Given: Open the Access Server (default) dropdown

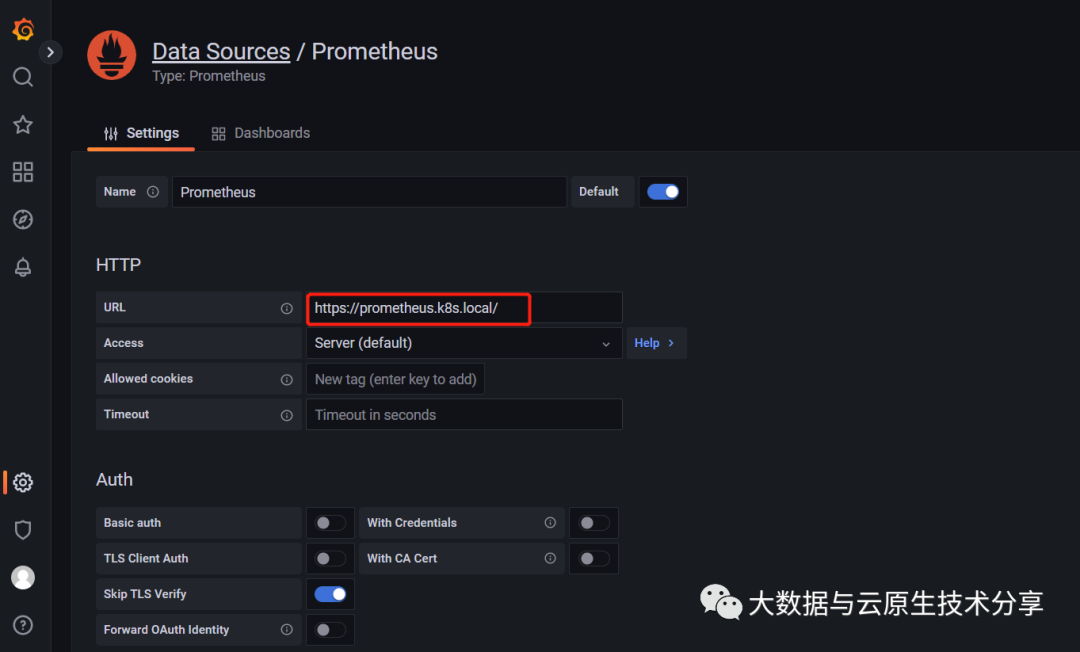Looking at the screenshot, I should (463, 343).
